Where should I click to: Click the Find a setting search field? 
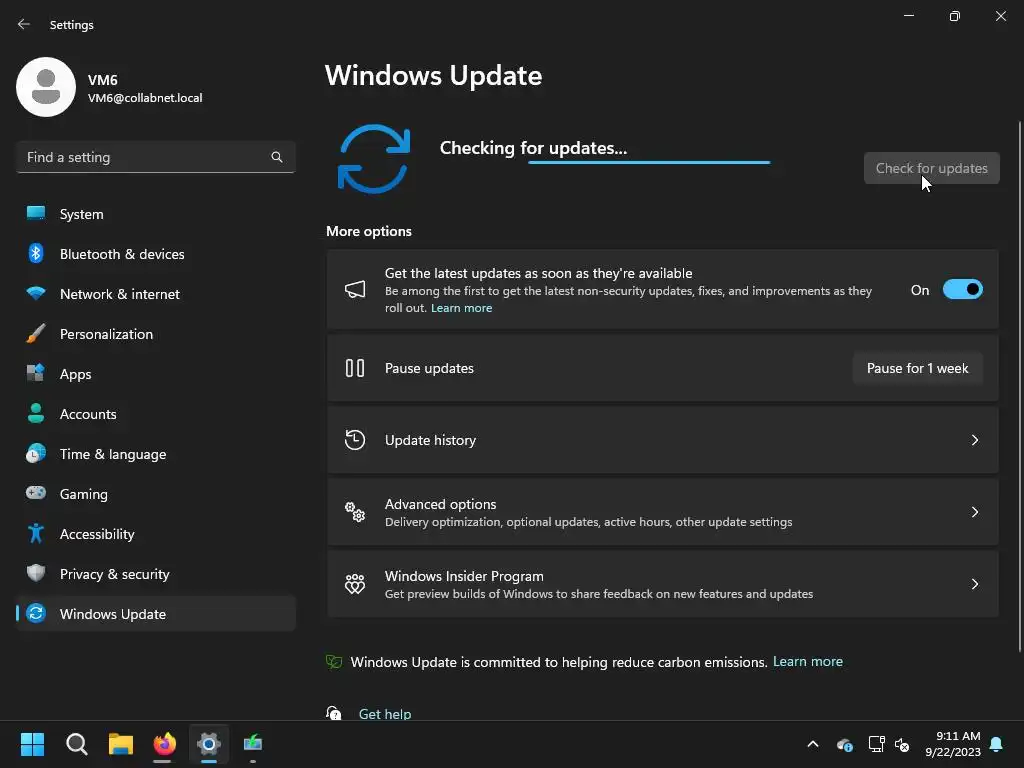click(155, 157)
